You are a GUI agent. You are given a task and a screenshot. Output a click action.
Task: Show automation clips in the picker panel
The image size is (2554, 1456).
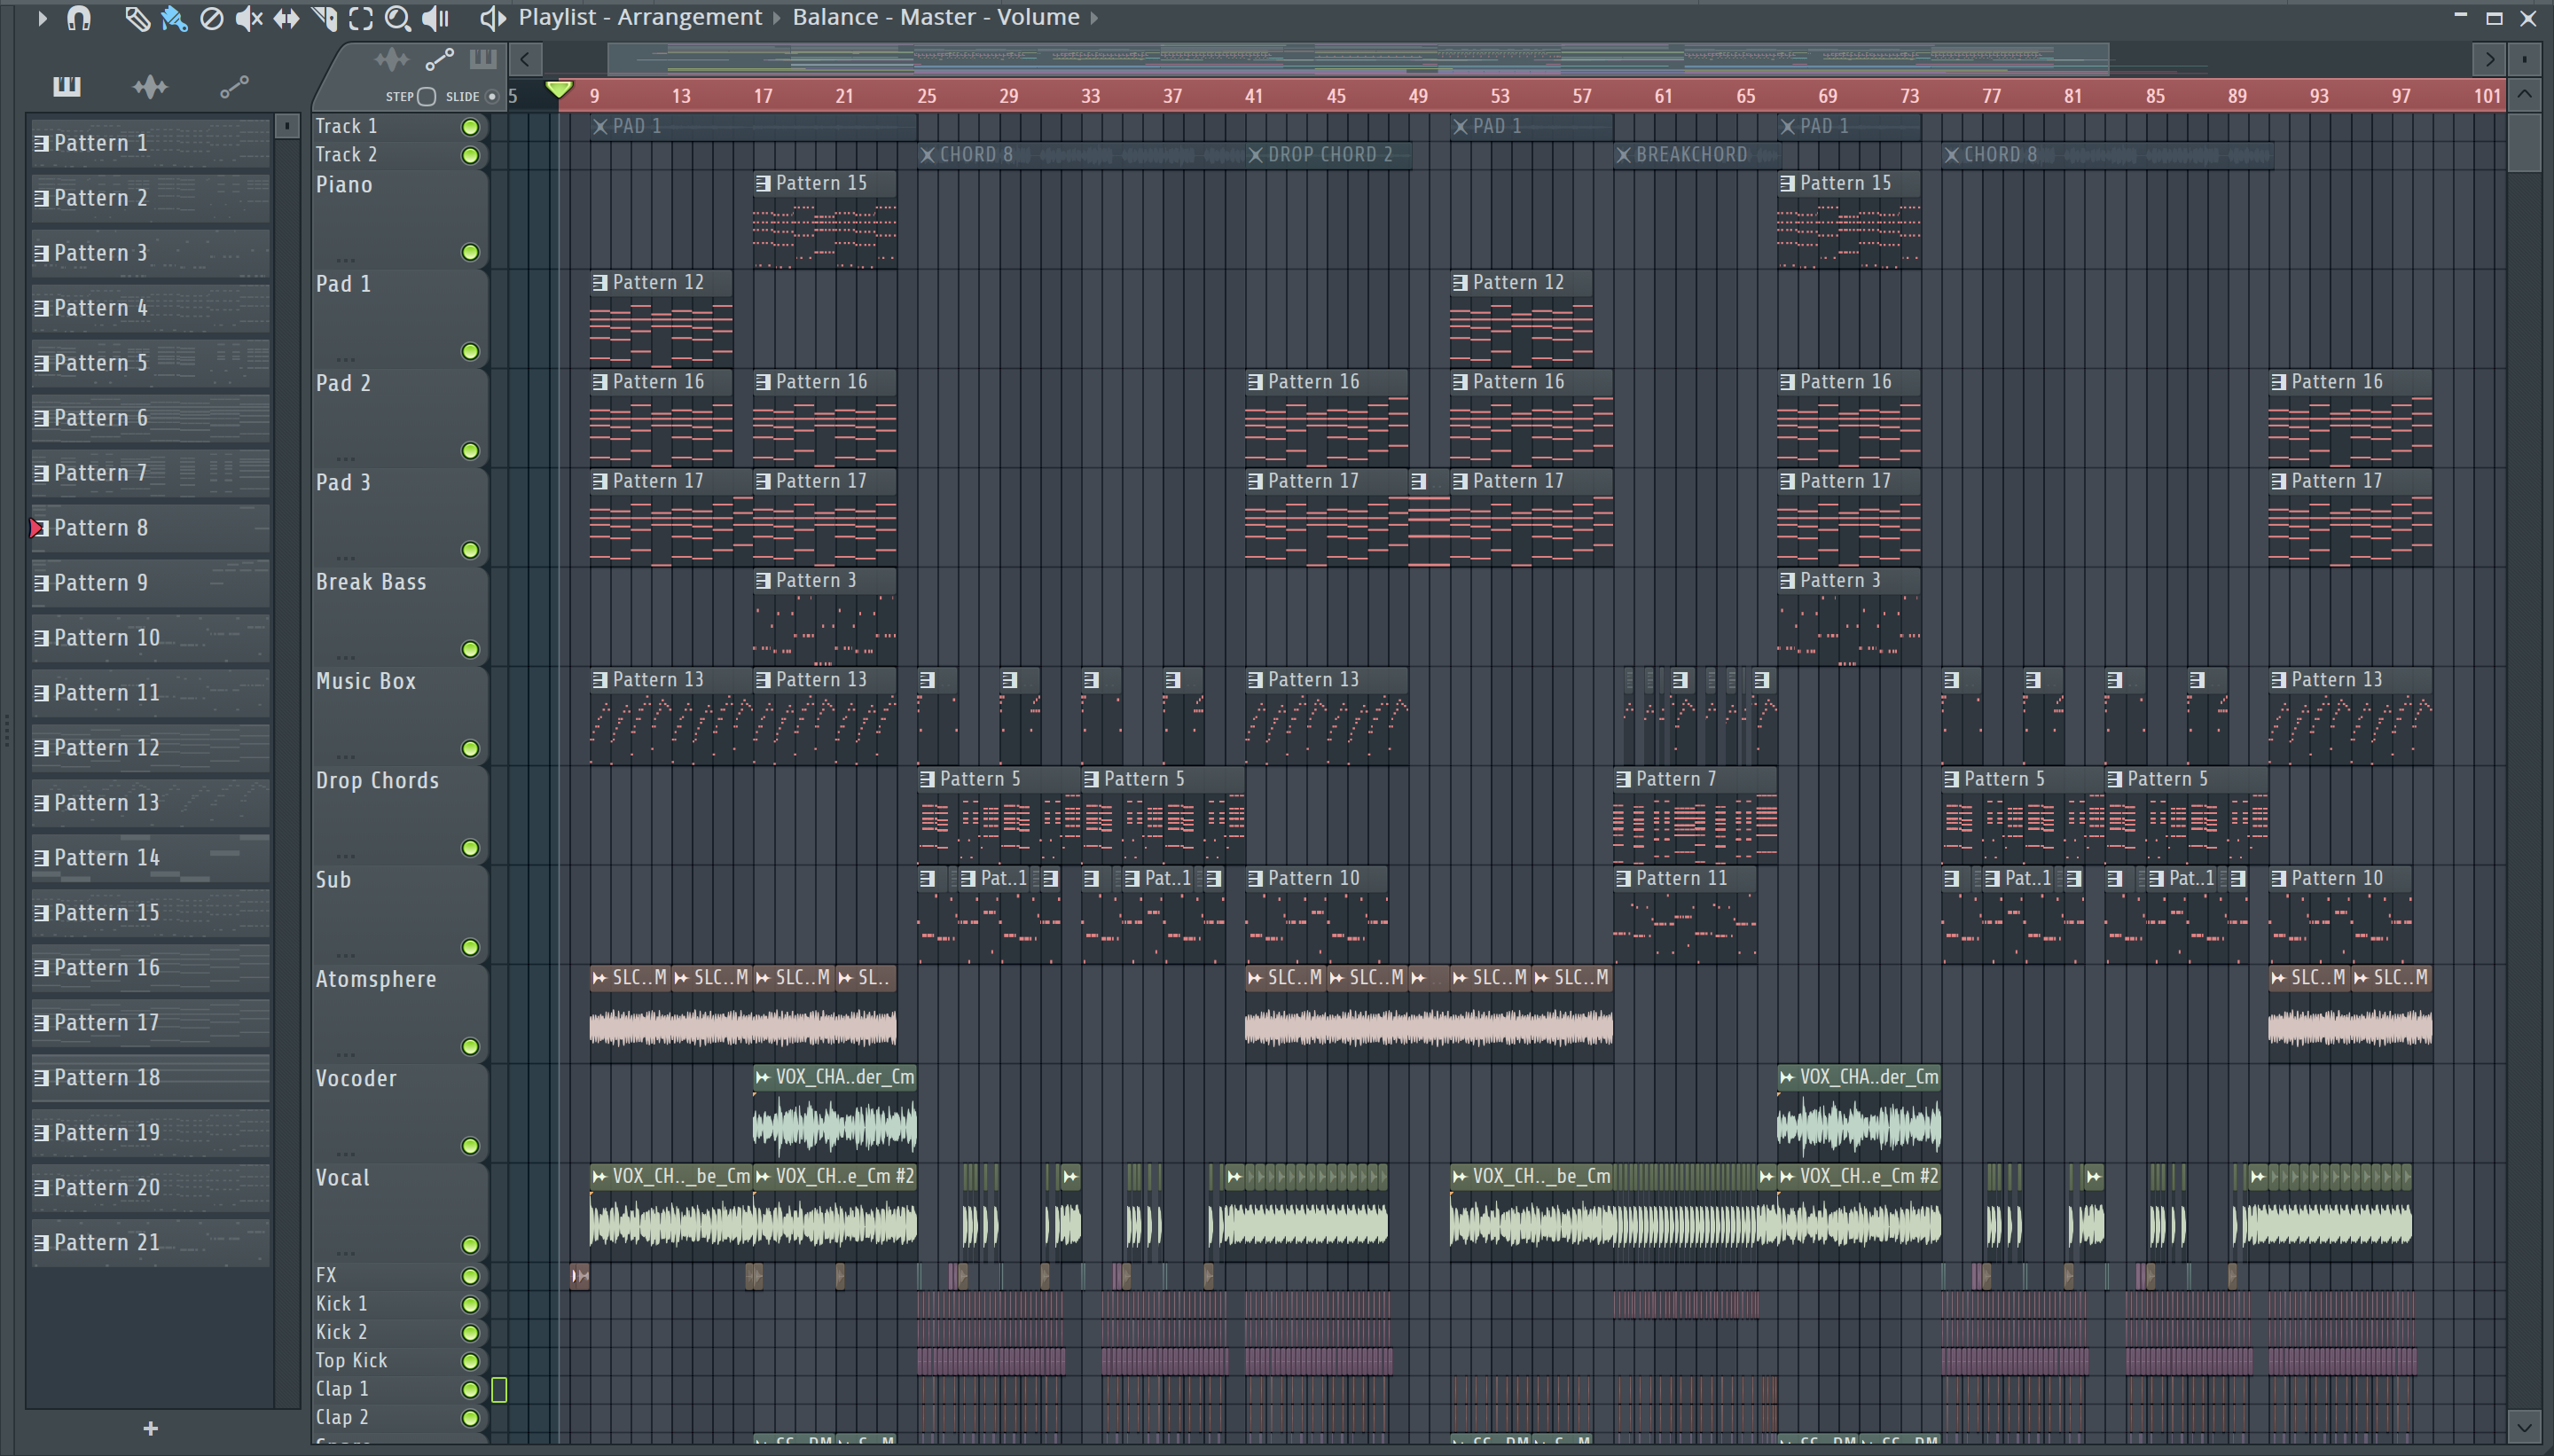[x=234, y=88]
